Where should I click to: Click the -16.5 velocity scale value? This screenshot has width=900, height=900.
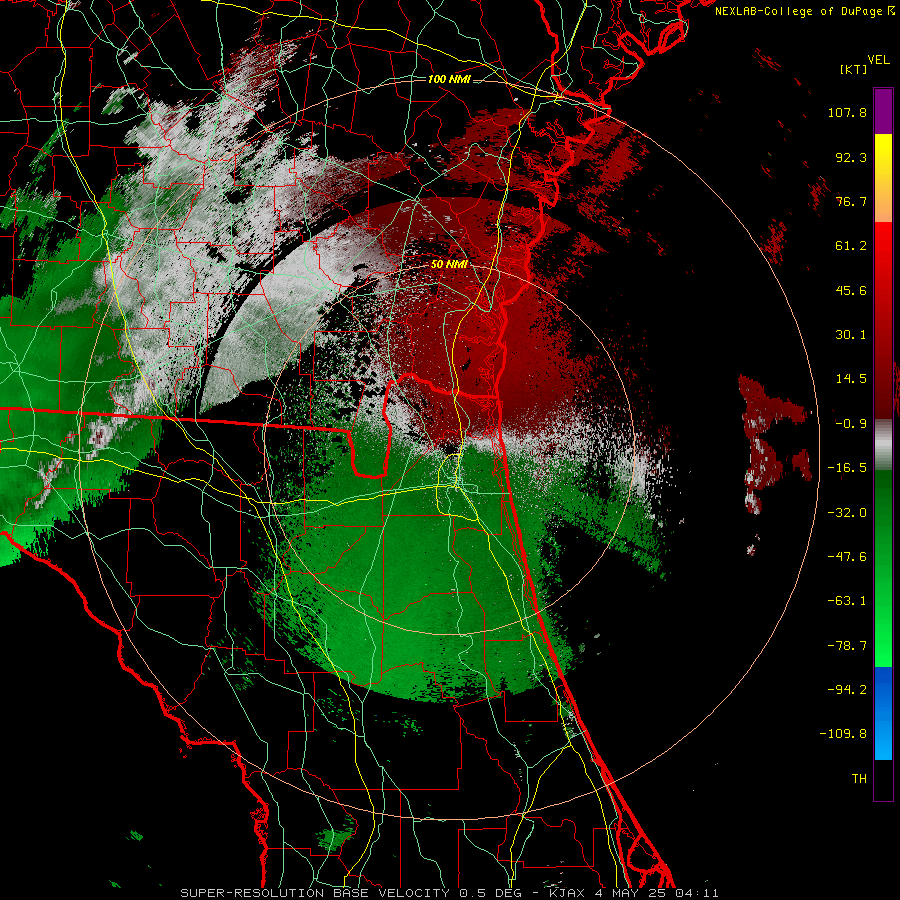pyautogui.click(x=847, y=468)
